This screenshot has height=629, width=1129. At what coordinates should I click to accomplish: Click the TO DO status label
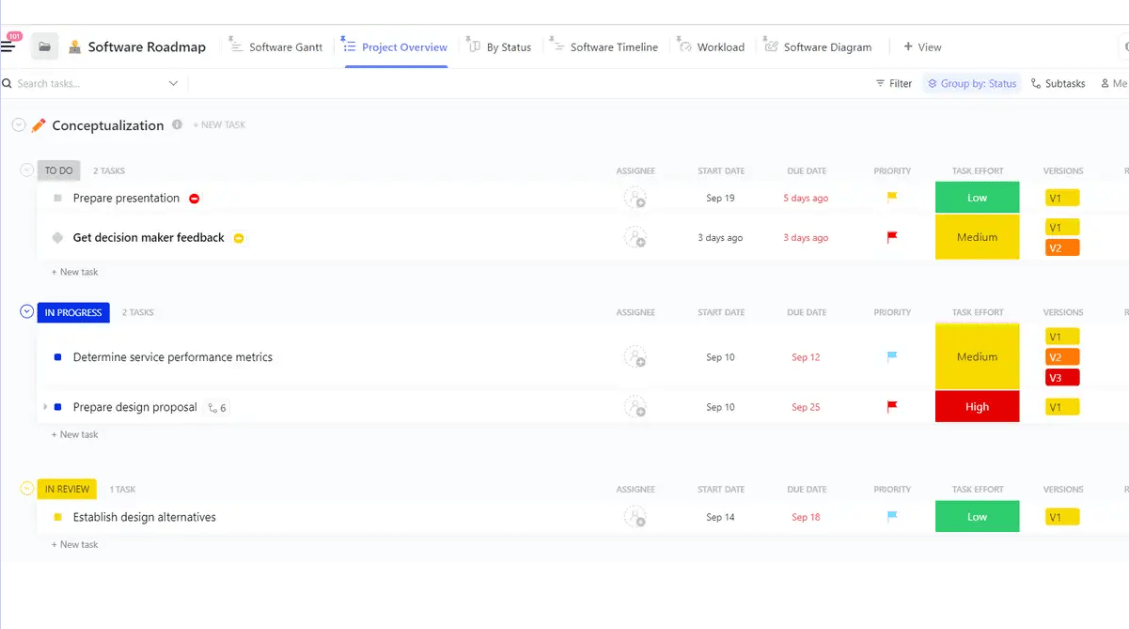[58, 171]
